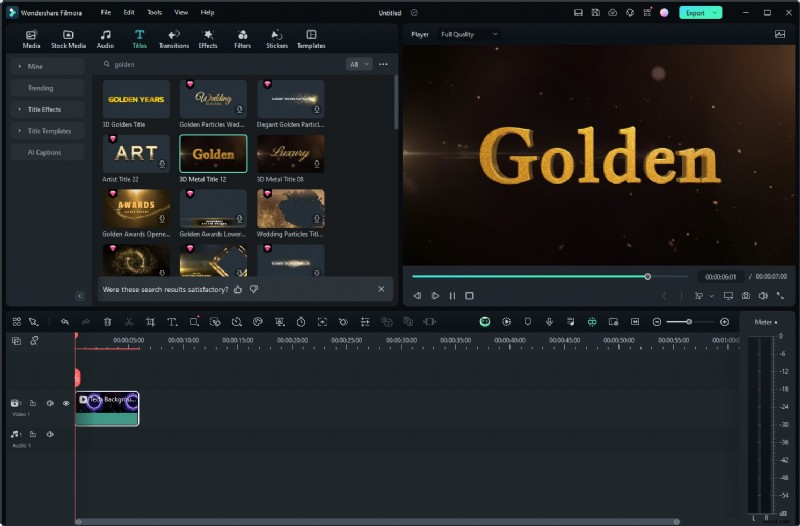Zoom out the timeline with minus icon
The width and height of the screenshot is (800, 526).
[x=657, y=322]
